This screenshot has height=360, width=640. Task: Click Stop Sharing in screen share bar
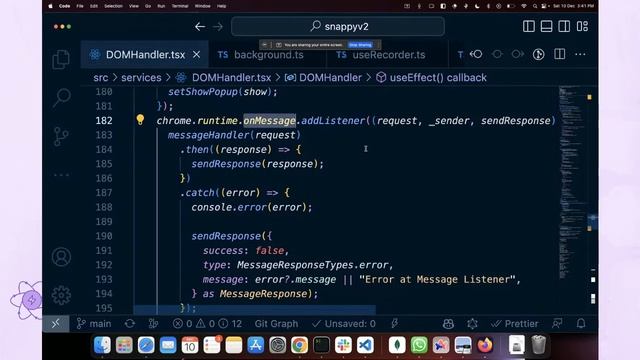(x=360, y=45)
